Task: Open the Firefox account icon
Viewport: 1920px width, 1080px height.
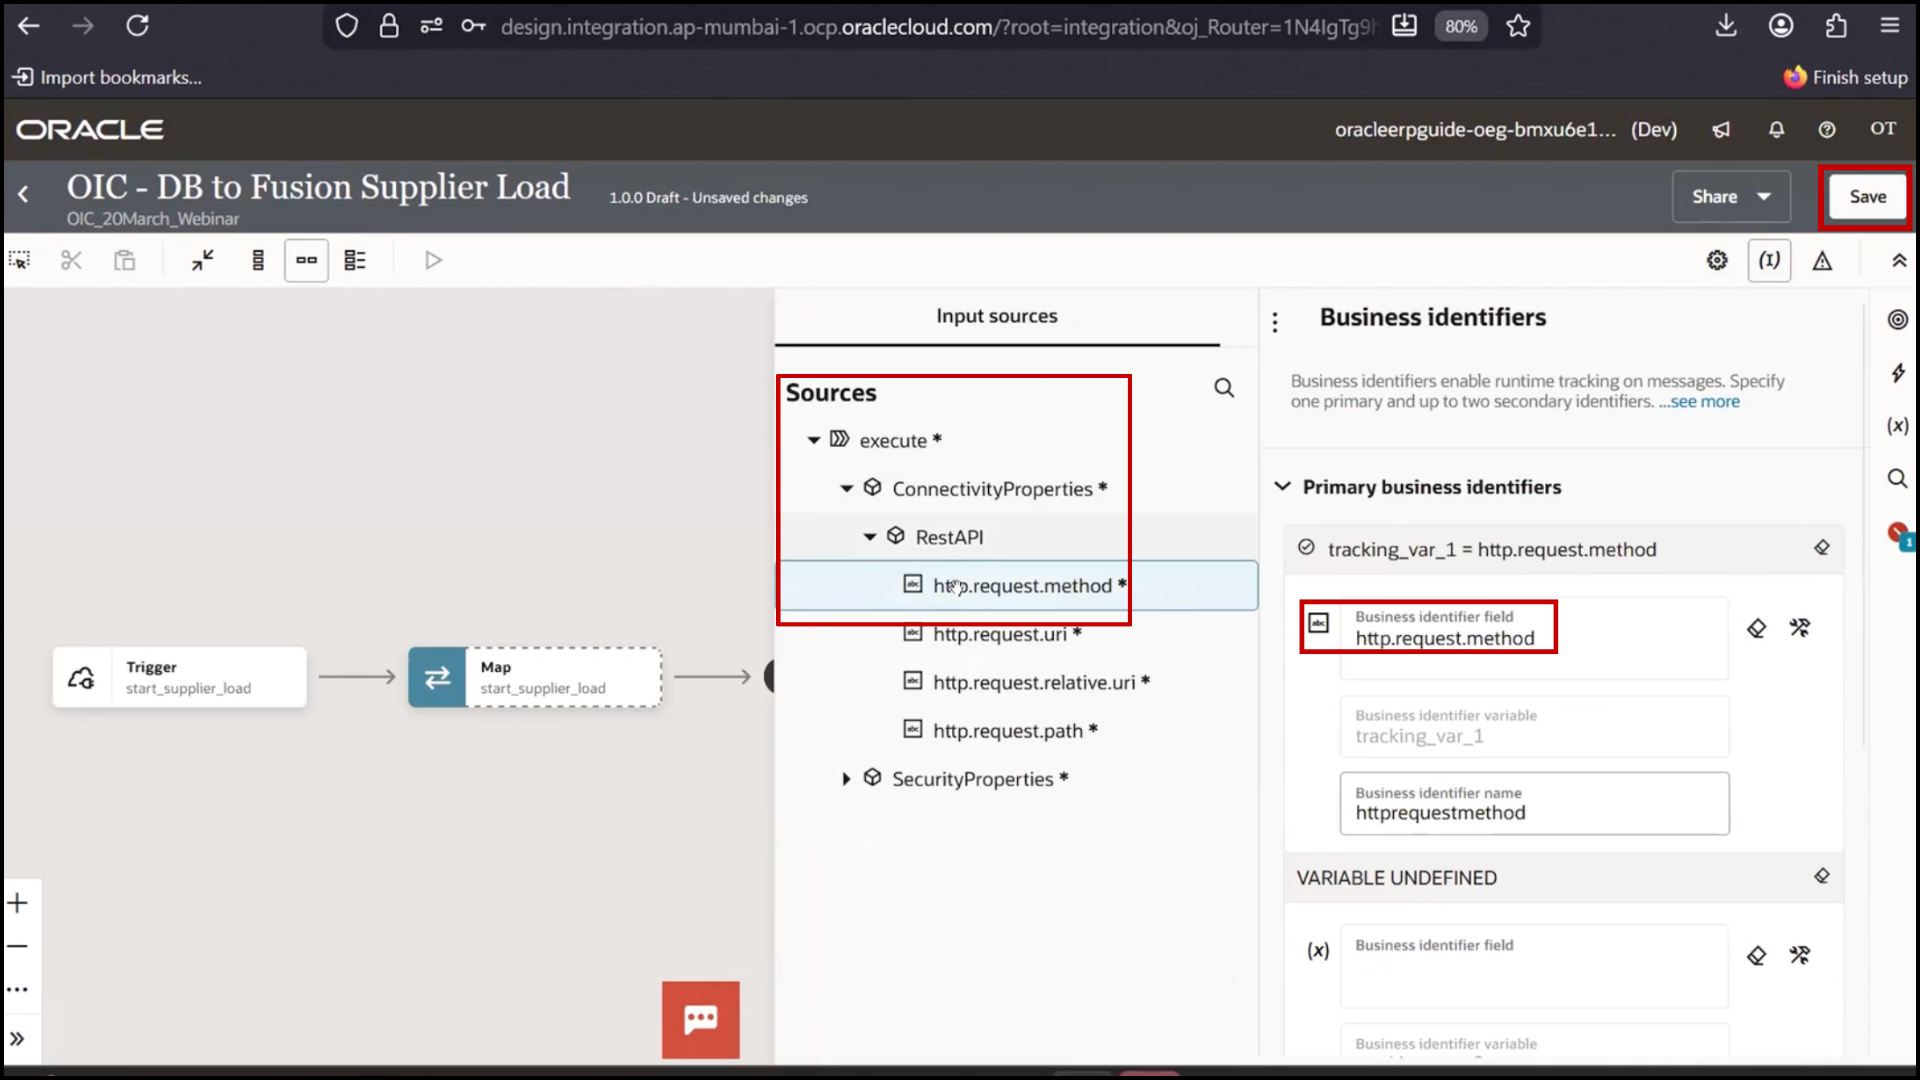Action: pos(1781,26)
